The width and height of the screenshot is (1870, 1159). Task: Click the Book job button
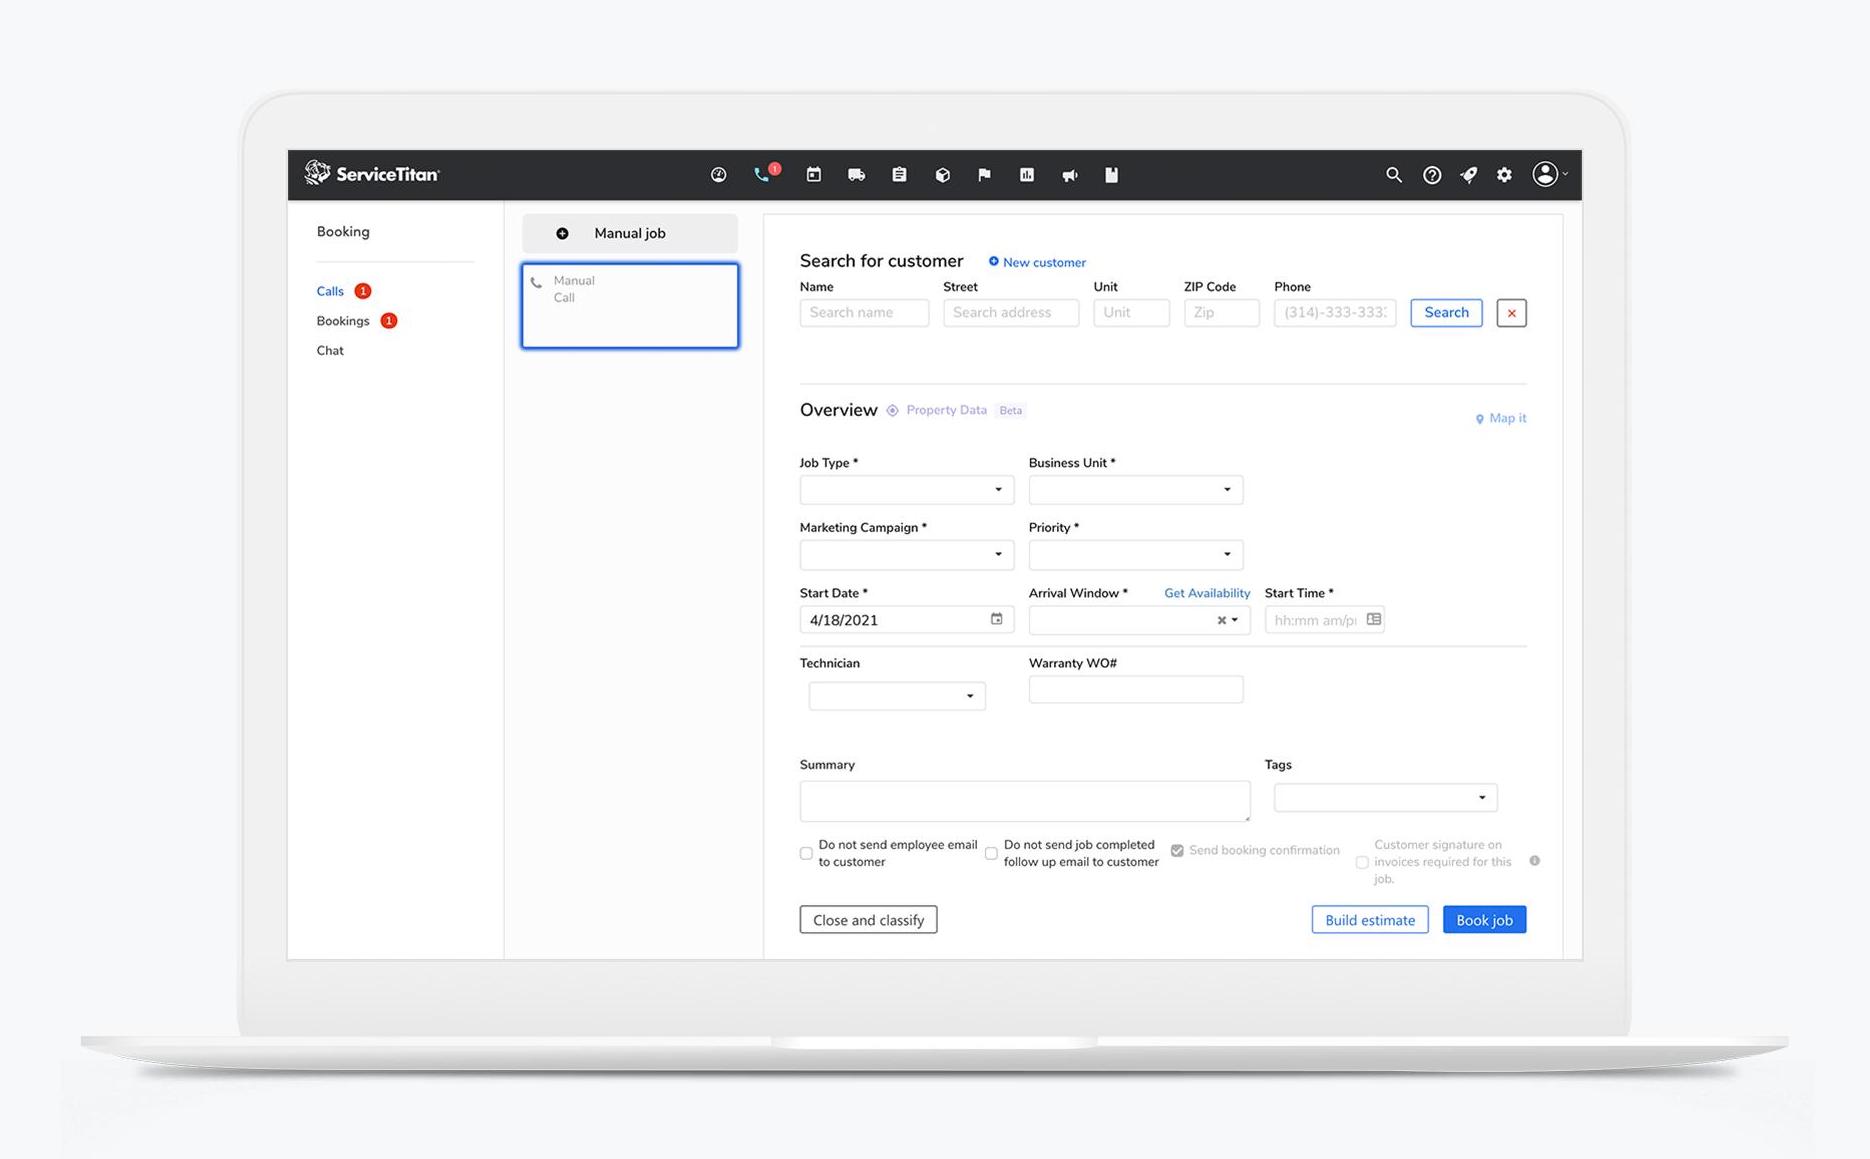click(x=1484, y=919)
